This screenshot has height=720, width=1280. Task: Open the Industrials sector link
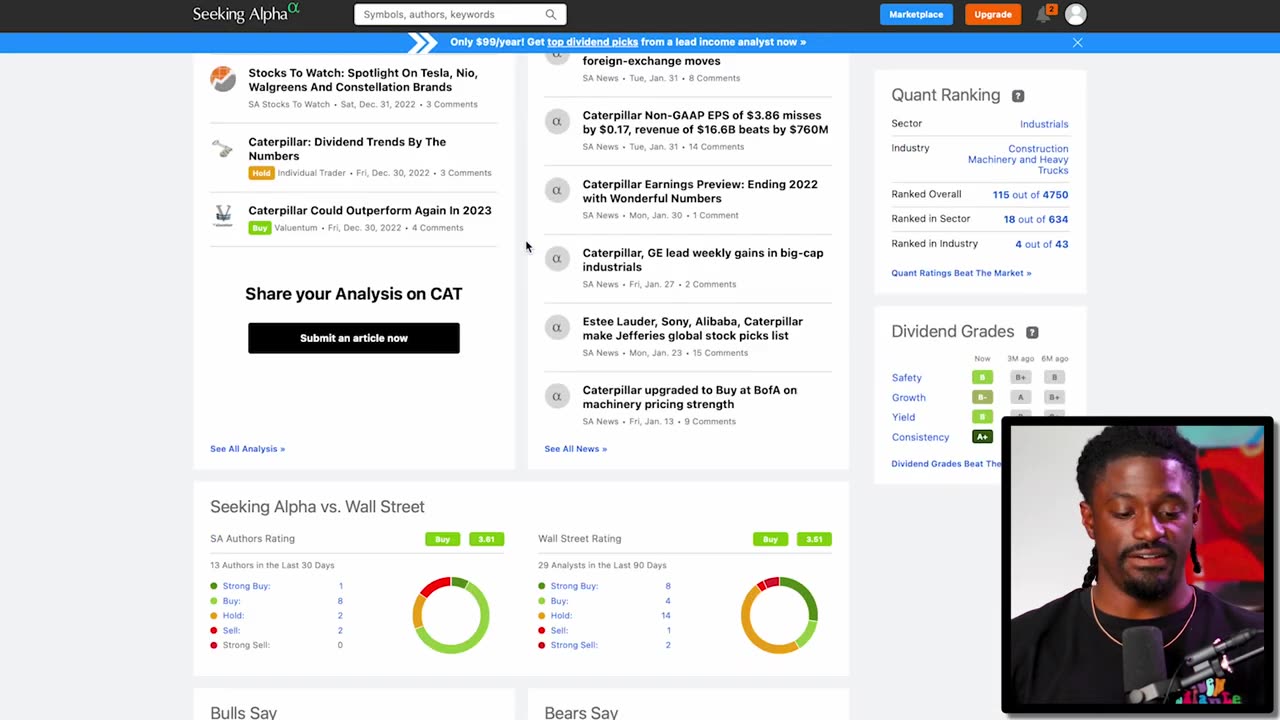pyautogui.click(x=1044, y=124)
